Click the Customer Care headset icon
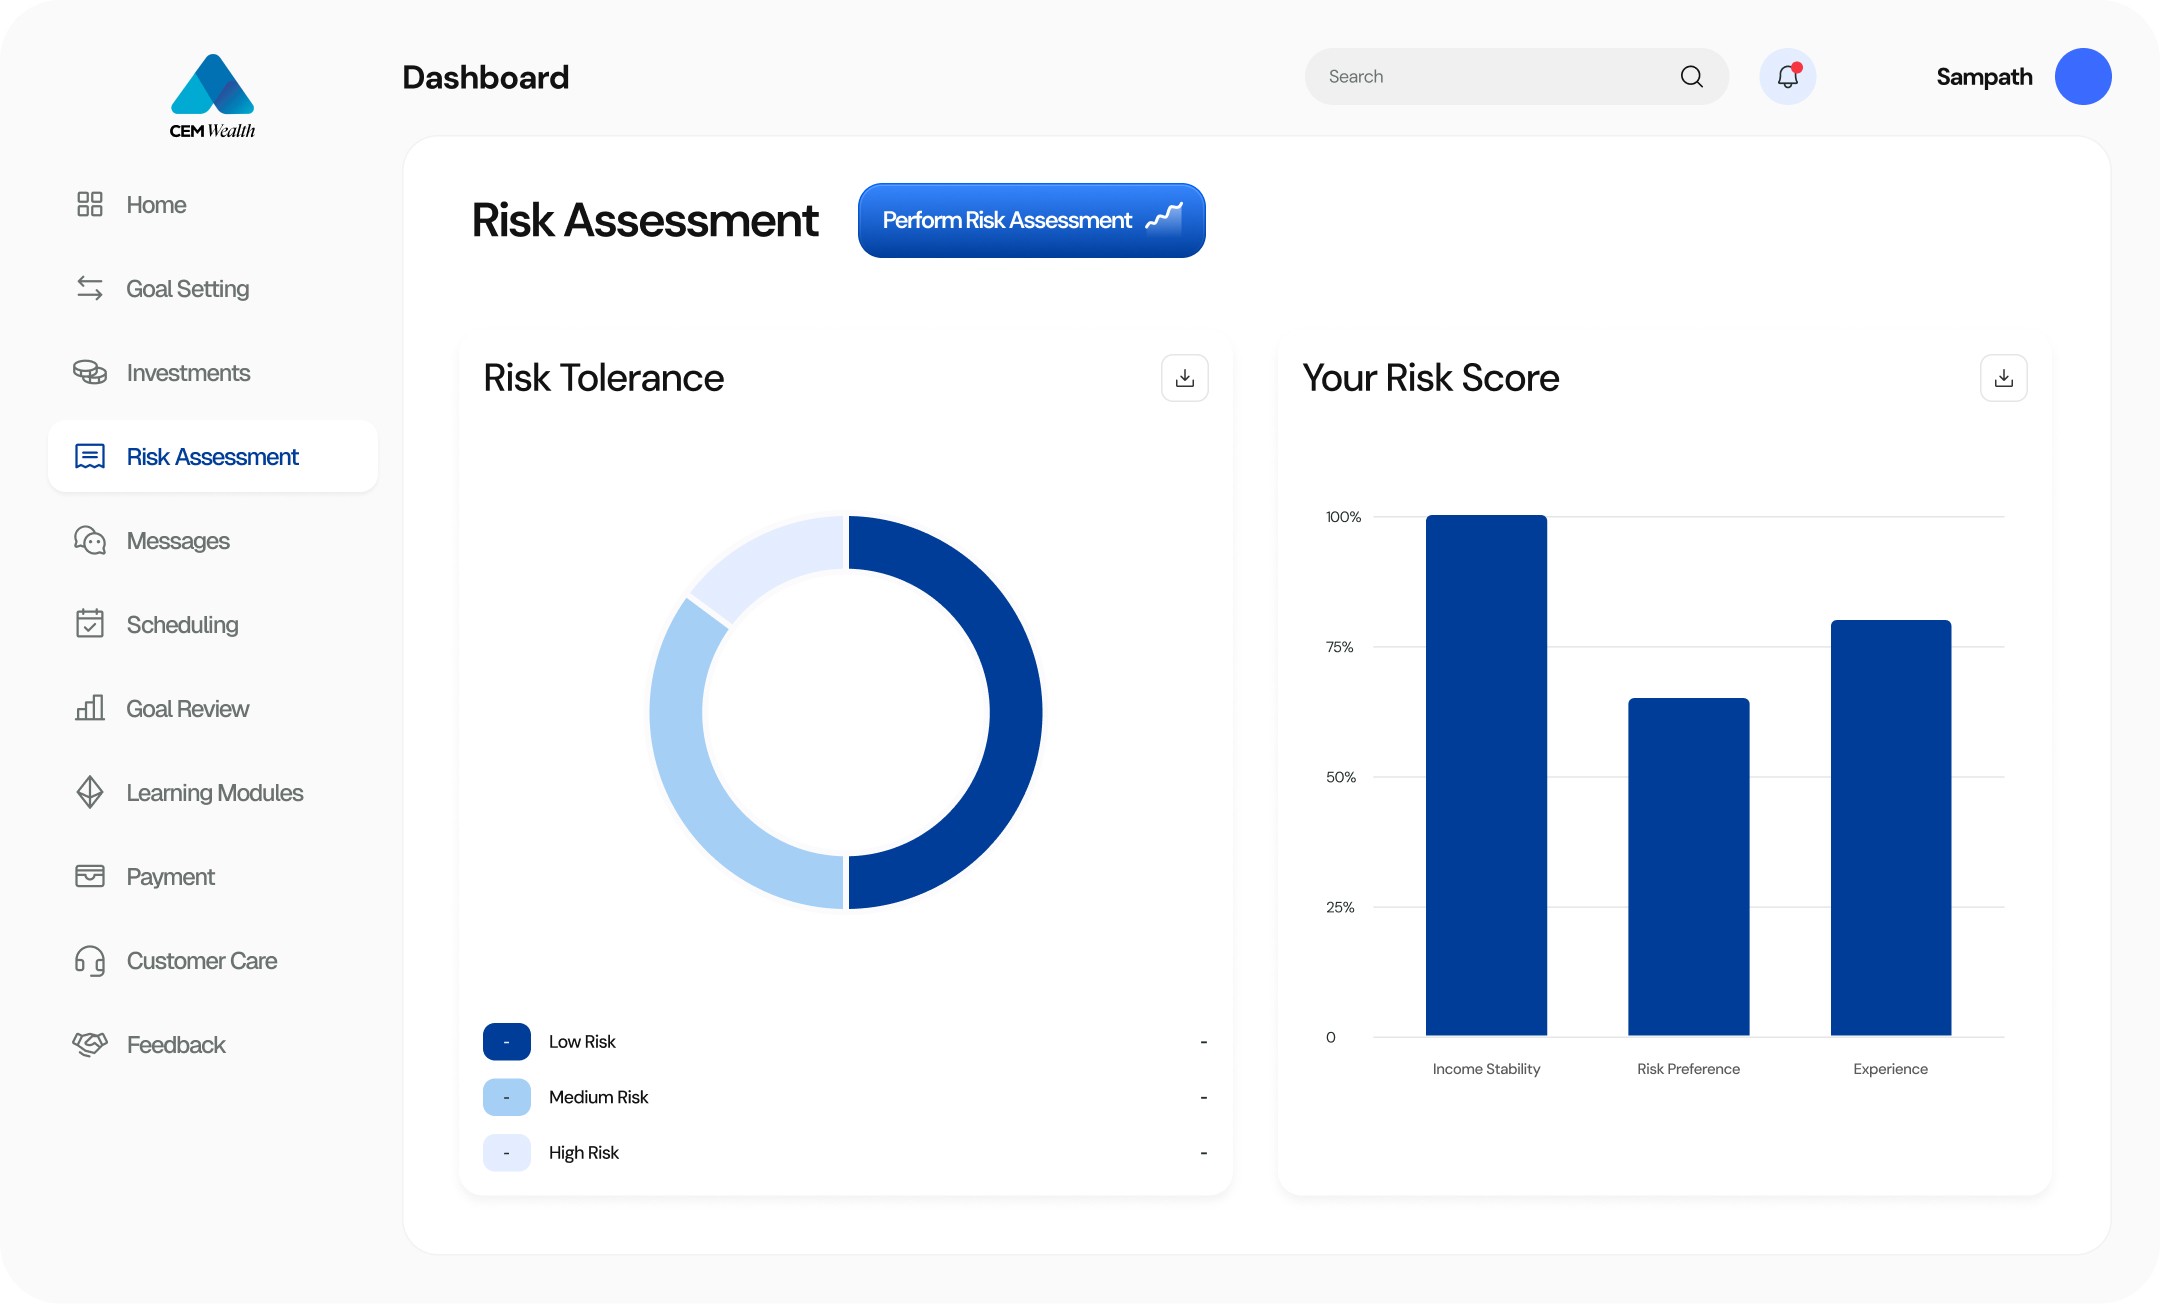This screenshot has width=2160, height=1304. pyautogui.click(x=90, y=961)
